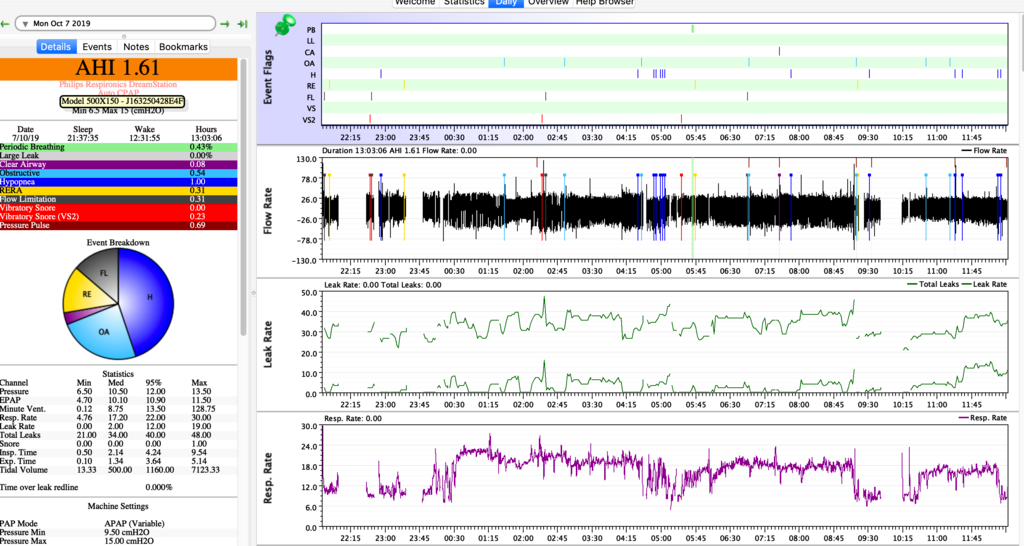Click the Clear Airway event row
The width and height of the screenshot is (1024, 546).
tap(118, 165)
